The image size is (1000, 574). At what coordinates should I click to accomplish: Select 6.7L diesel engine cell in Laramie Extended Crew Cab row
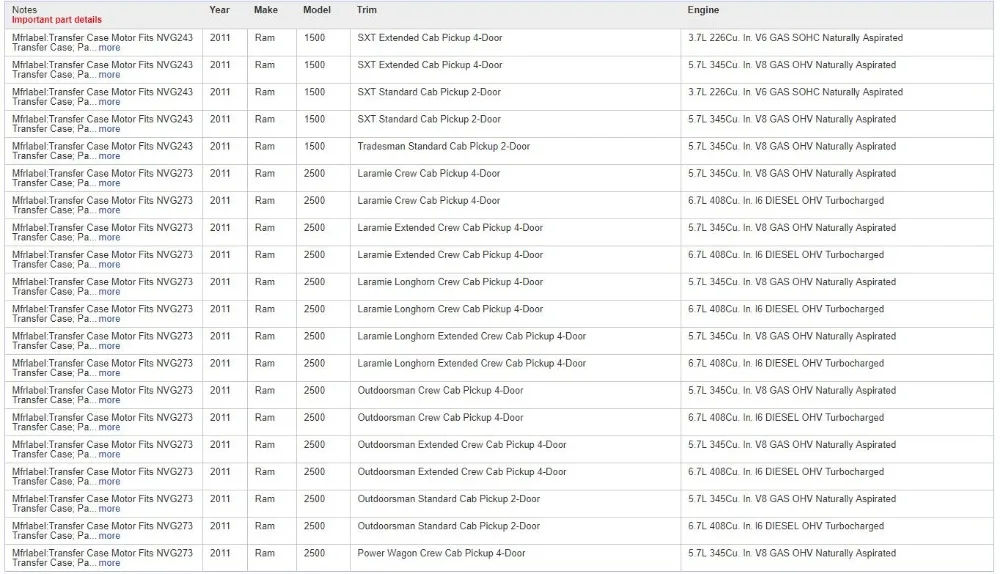pos(786,255)
